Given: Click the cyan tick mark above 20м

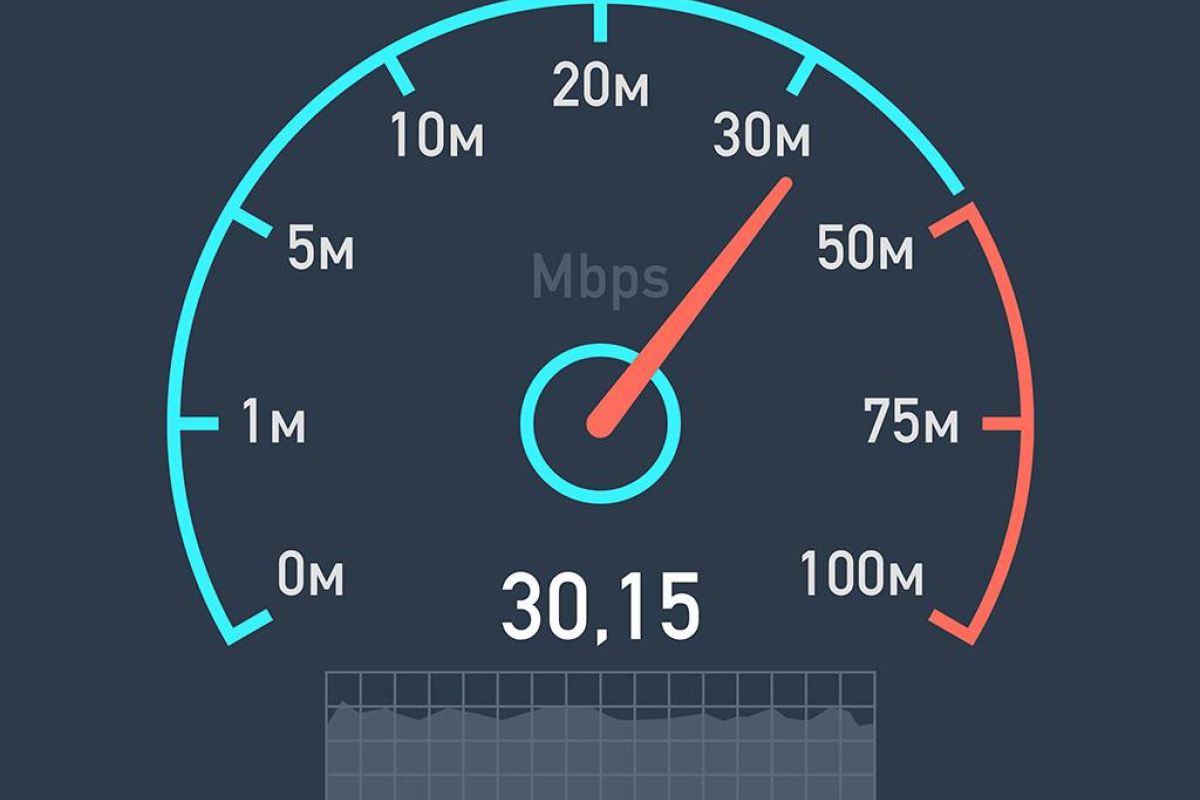Looking at the screenshot, I should 600,22.
